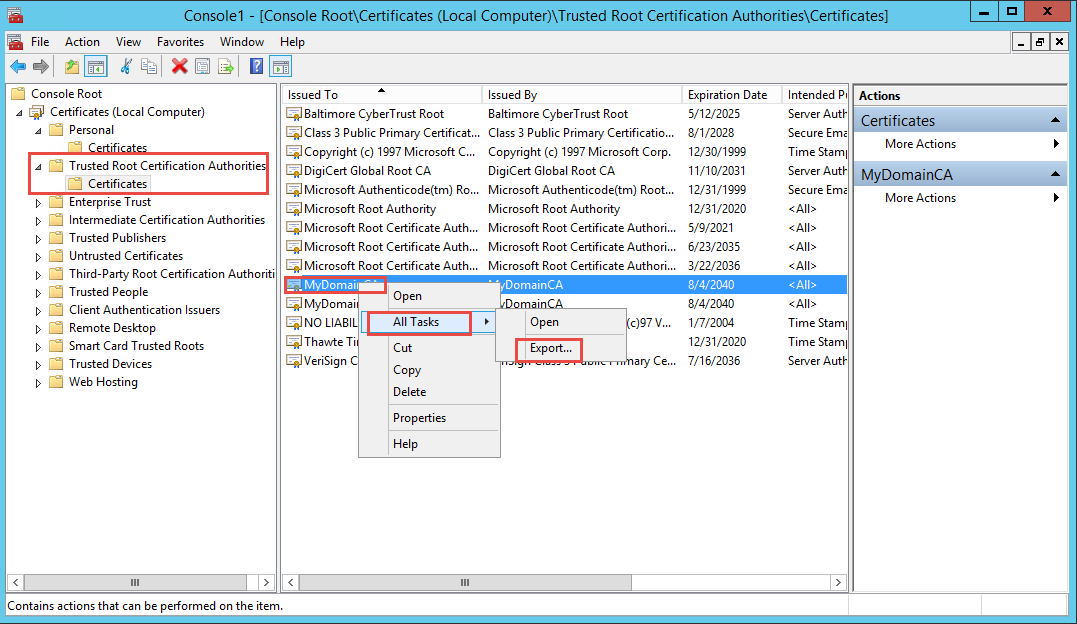Select the Client Authentication Issuers tree item
This screenshot has width=1077, height=624.
point(144,310)
